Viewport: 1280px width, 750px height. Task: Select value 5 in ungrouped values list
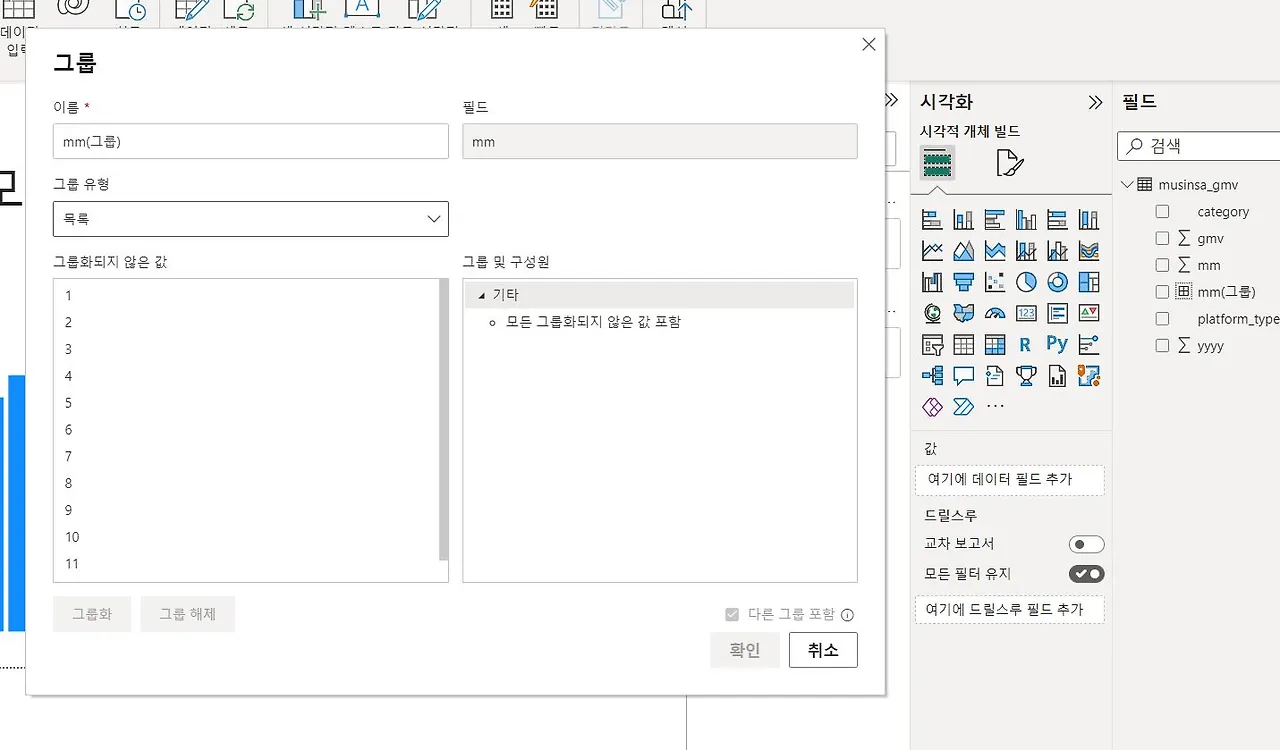point(246,403)
